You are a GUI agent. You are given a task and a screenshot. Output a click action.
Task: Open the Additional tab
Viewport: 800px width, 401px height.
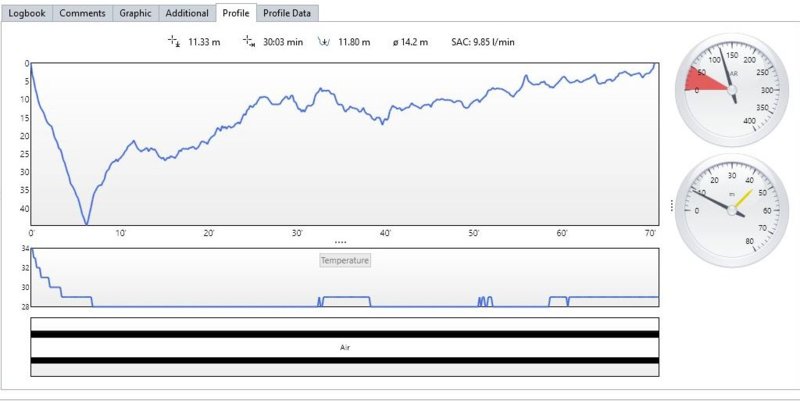coord(187,13)
